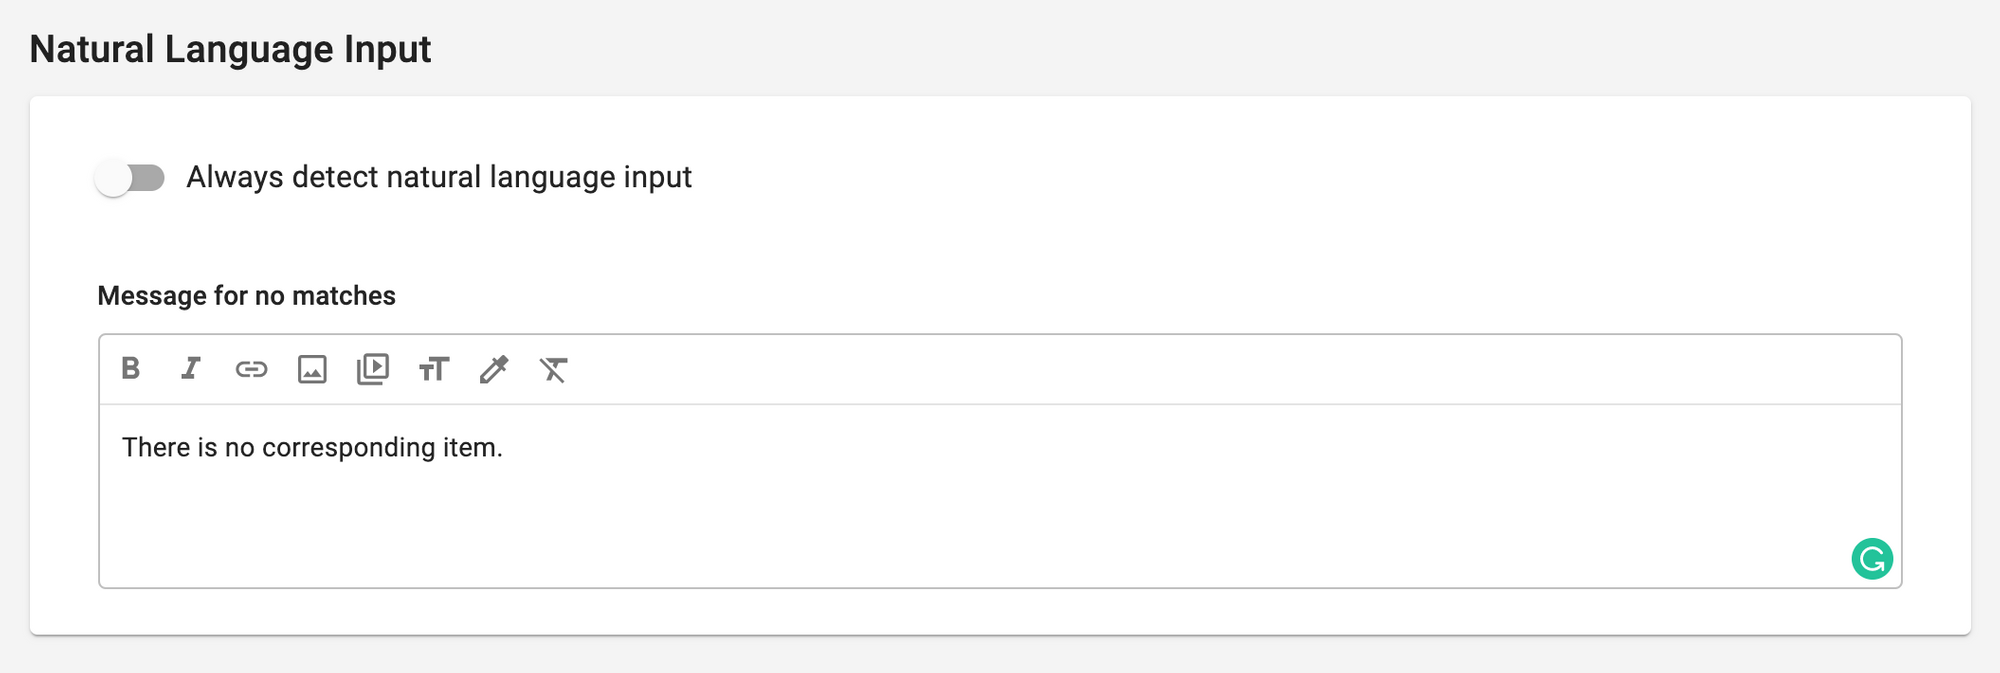The height and width of the screenshot is (673, 2000).
Task: Click the text 'There is no corresponding item.'
Action: [312, 447]
